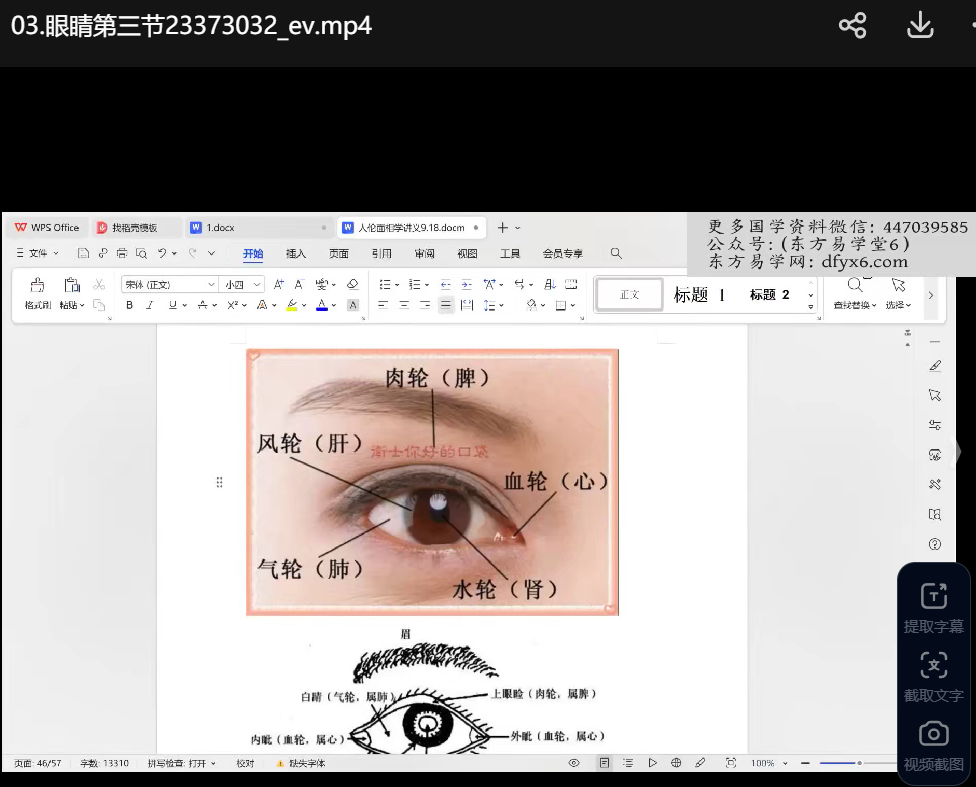Toggle bold formatting with the B button

pyautogui.click(x=129, y=305)
